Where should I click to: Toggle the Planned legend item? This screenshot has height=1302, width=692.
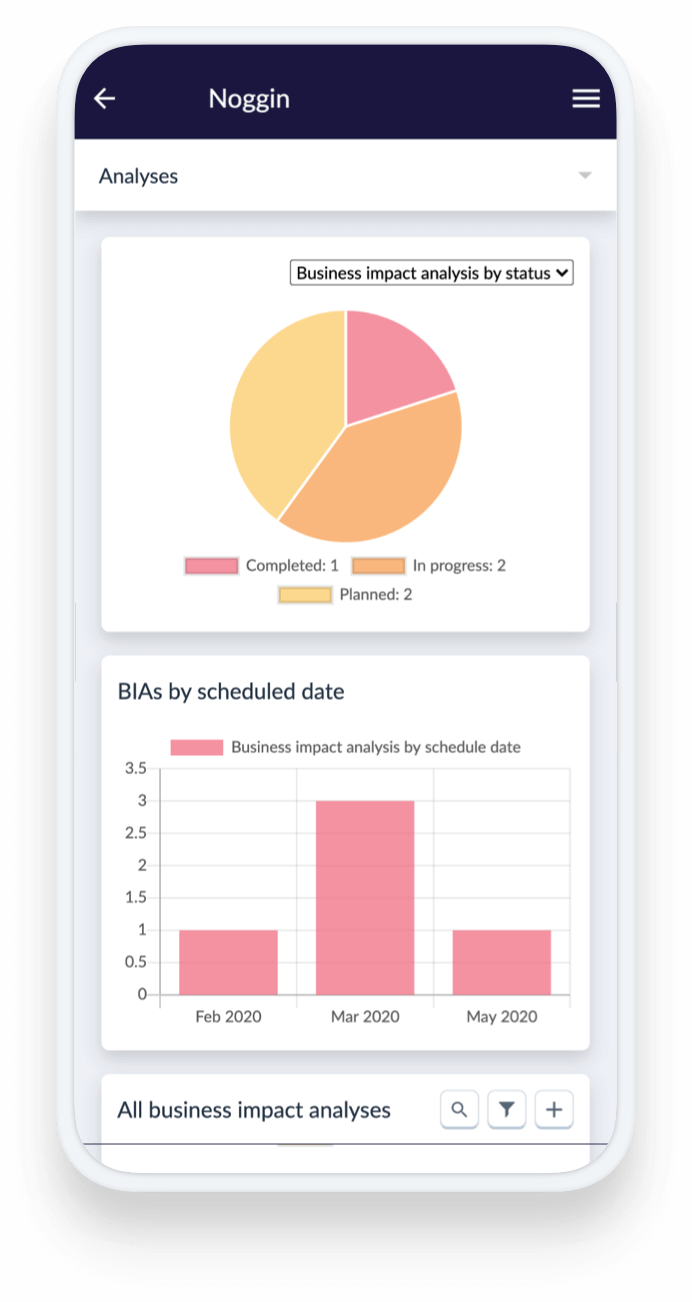tap(345, 595)
